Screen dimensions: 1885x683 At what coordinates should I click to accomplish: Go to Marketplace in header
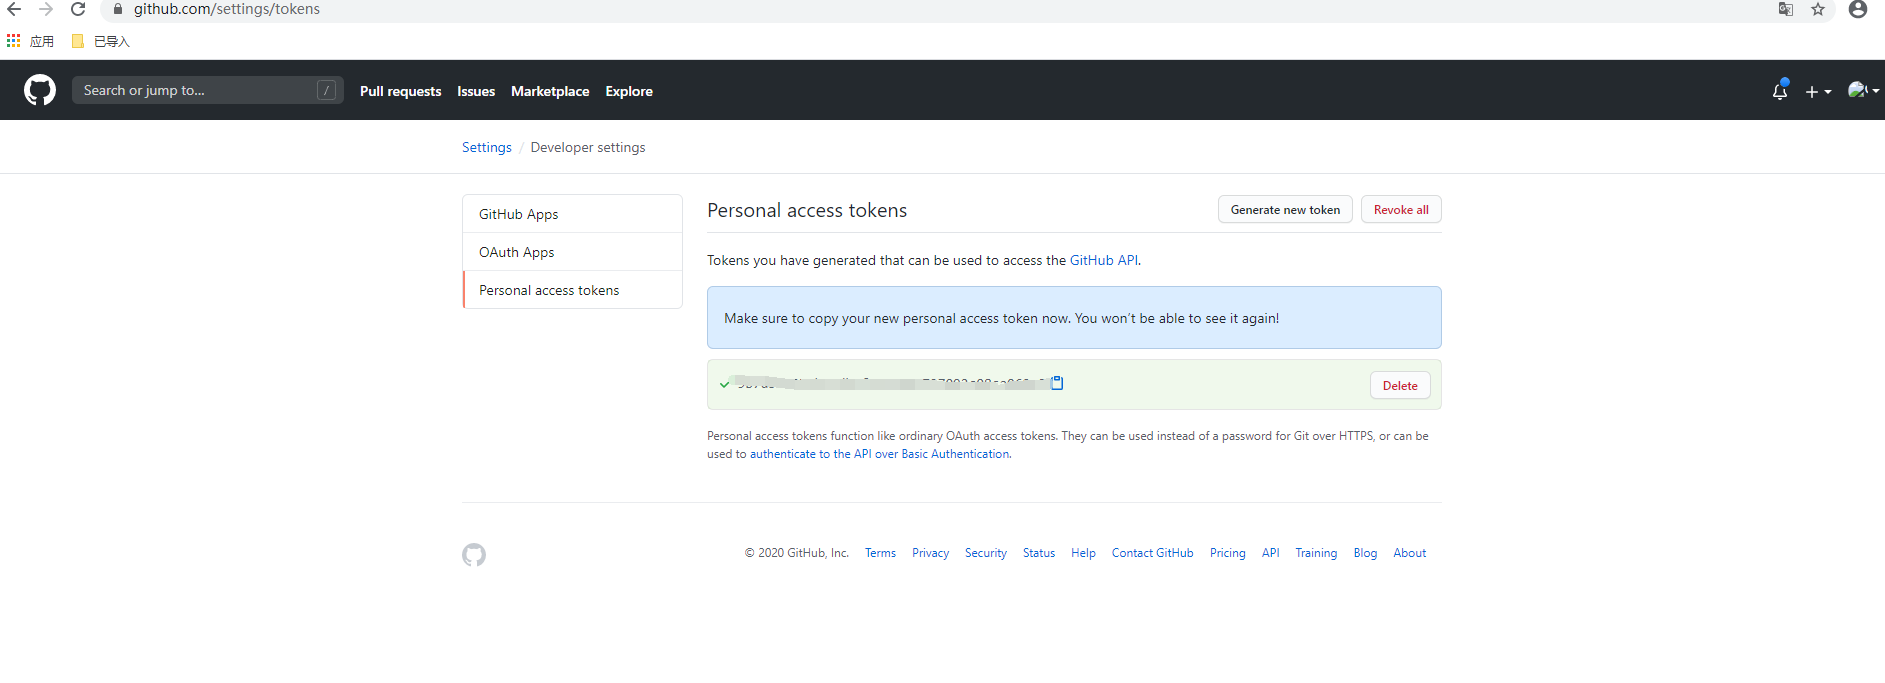550,91
